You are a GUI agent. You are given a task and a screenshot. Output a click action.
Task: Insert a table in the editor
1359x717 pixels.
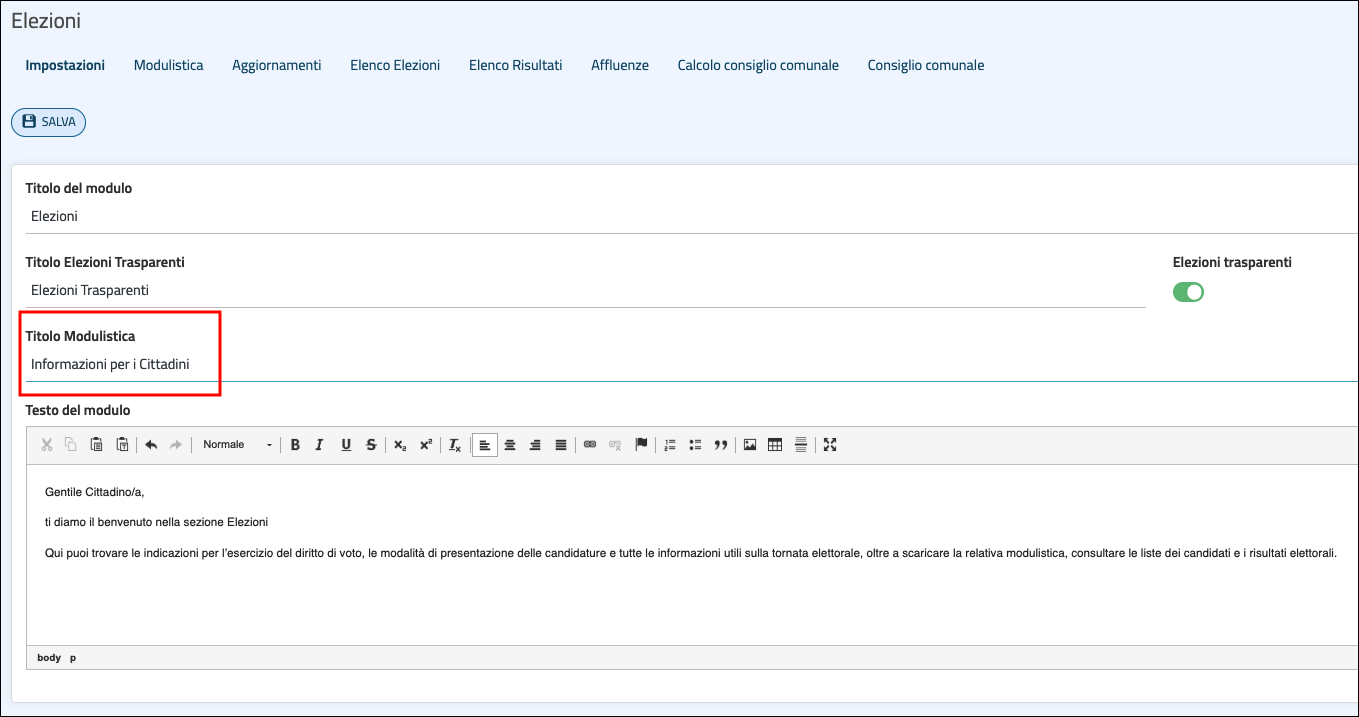[775, 445]
